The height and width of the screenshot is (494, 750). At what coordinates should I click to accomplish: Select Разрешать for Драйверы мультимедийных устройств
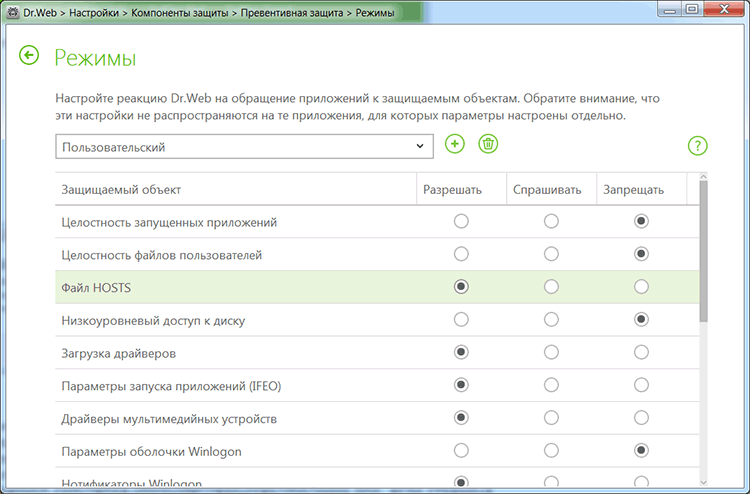[461, 418]
